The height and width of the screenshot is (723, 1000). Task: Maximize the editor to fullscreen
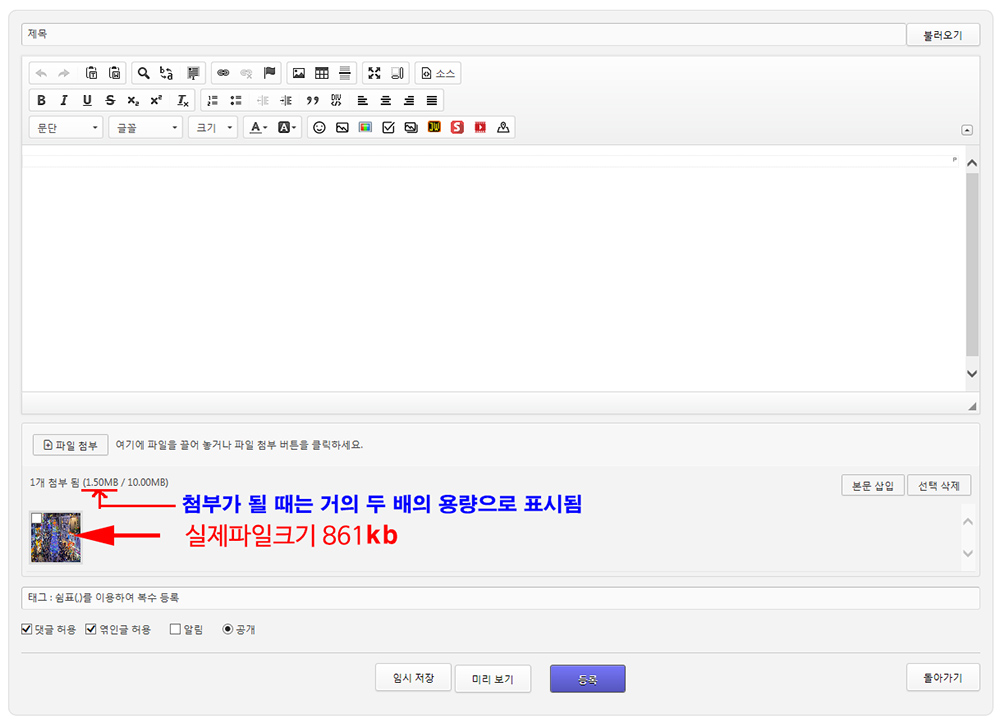click(374, 73)
